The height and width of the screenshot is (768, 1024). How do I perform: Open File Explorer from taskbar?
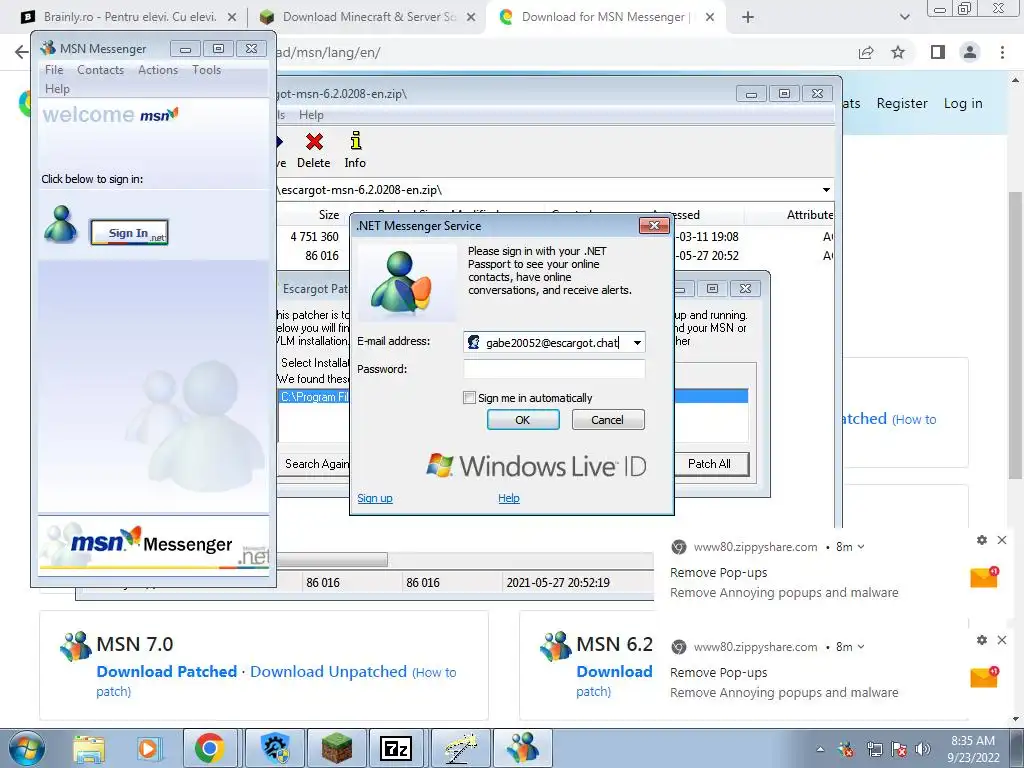(x=89, y=748)
